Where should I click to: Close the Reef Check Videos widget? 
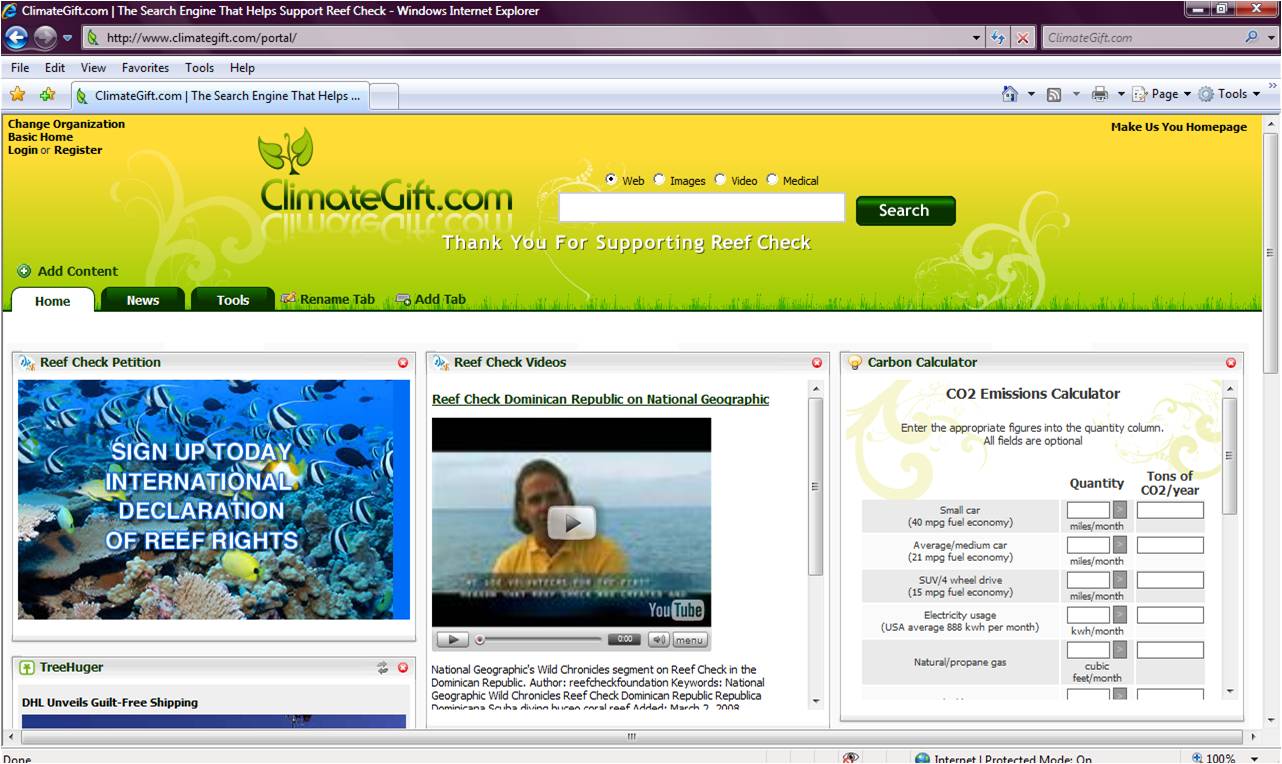[x=817, y=363]
